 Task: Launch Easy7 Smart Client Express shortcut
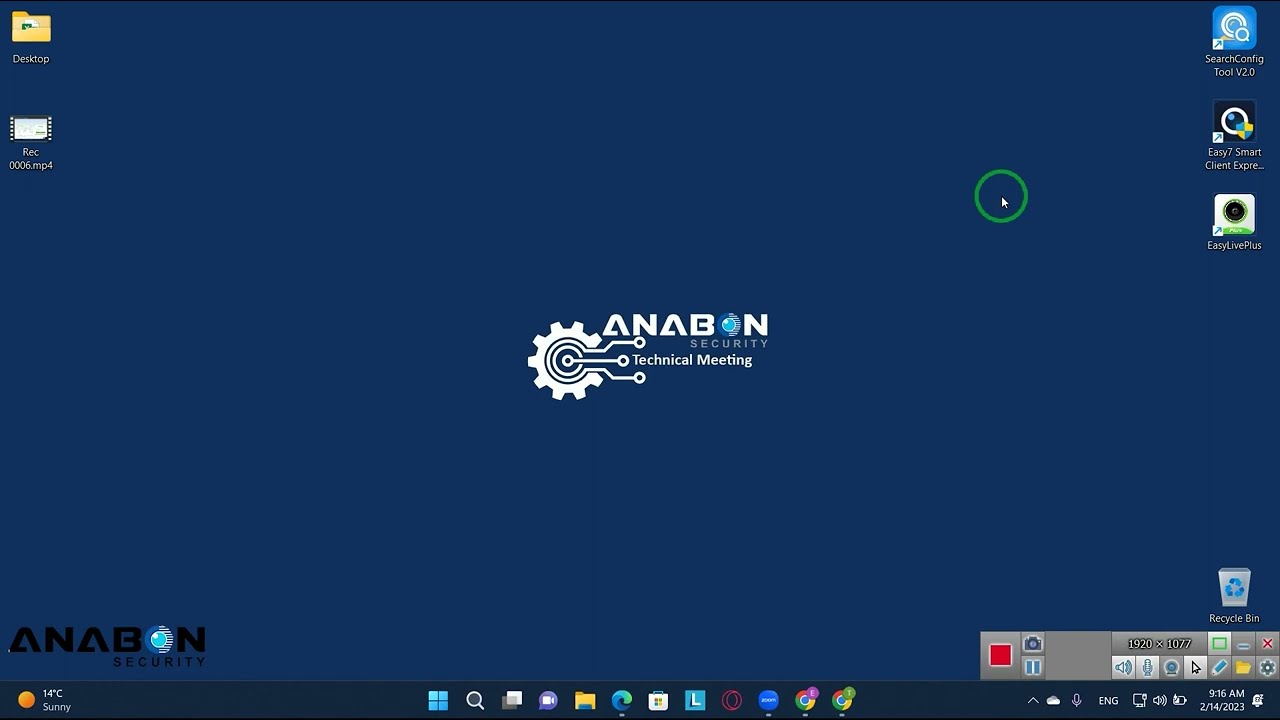pyautogui.click(x=1234, y=137)
